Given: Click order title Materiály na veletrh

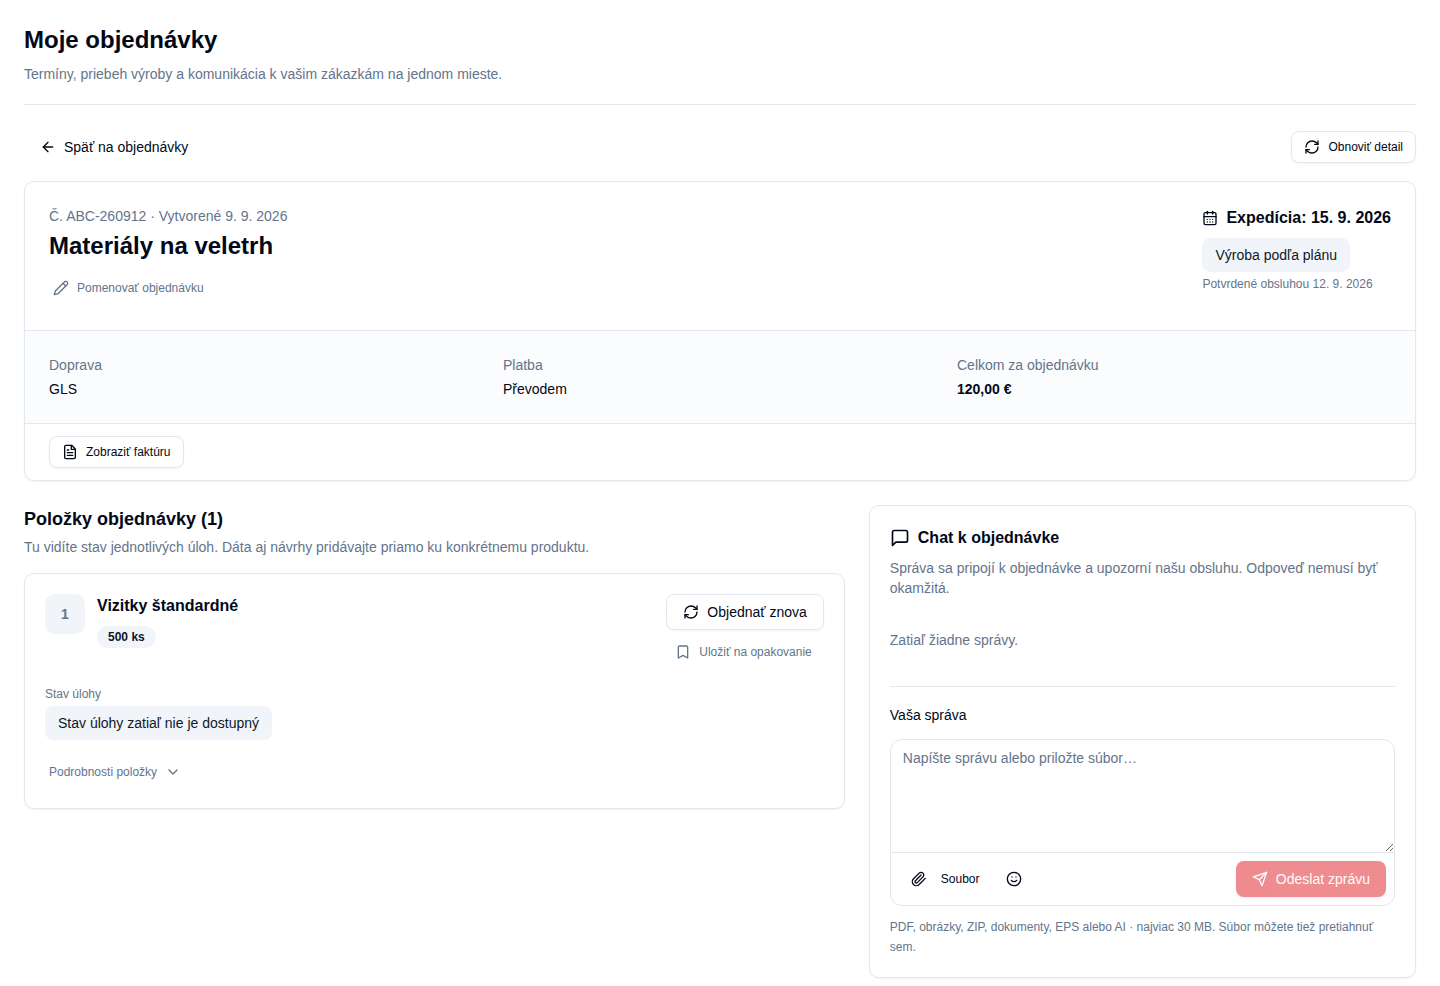Looking at the screenshot, I should [161, 246].
